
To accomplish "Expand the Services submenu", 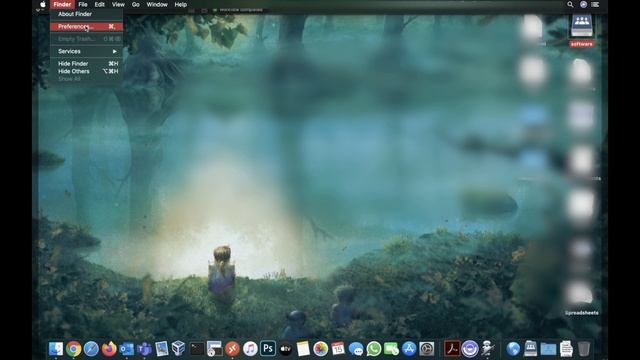I will 86,51.
